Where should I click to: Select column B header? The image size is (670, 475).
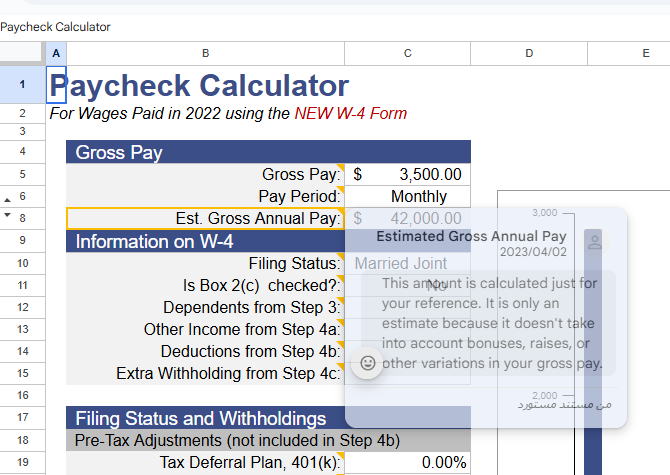[206, 53]
